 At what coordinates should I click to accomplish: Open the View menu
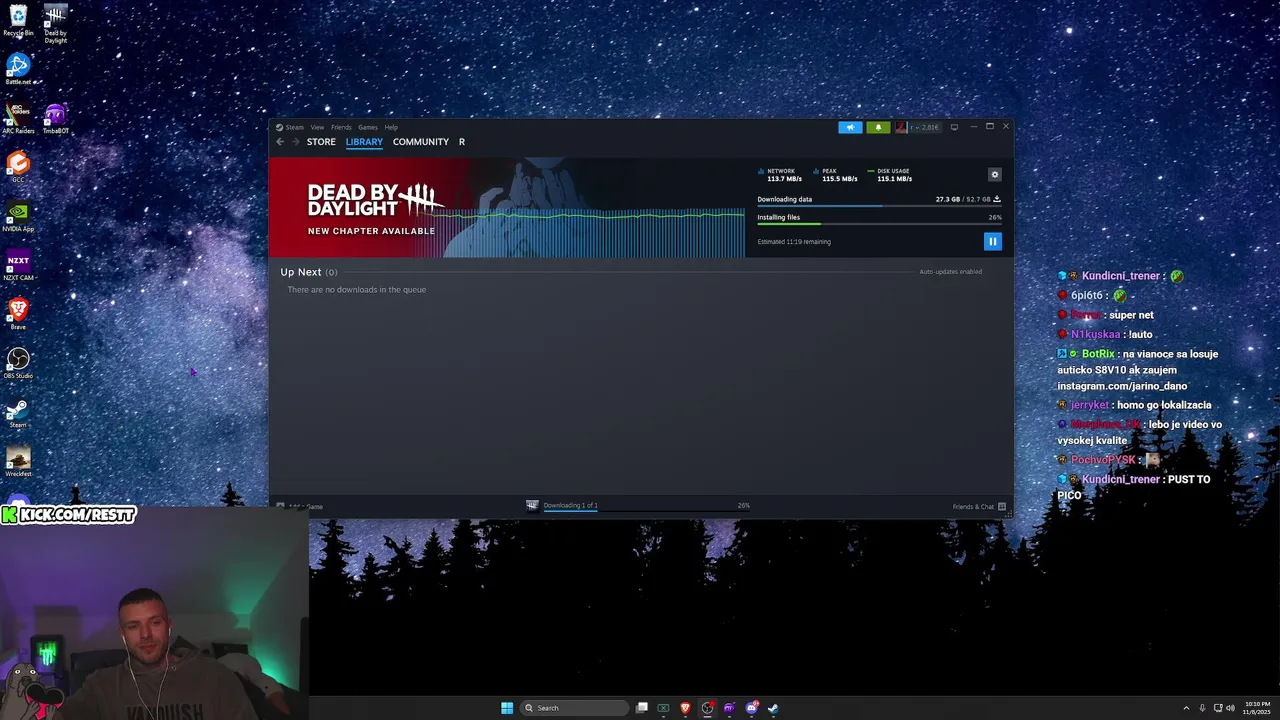(317, 127)
